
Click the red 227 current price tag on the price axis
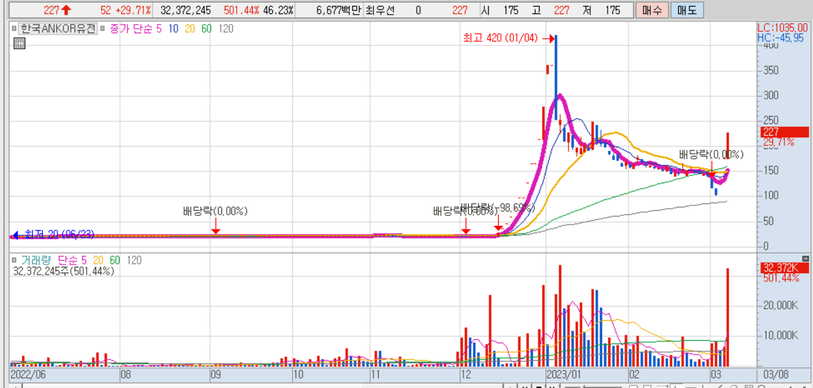click(x=784, y=132)
